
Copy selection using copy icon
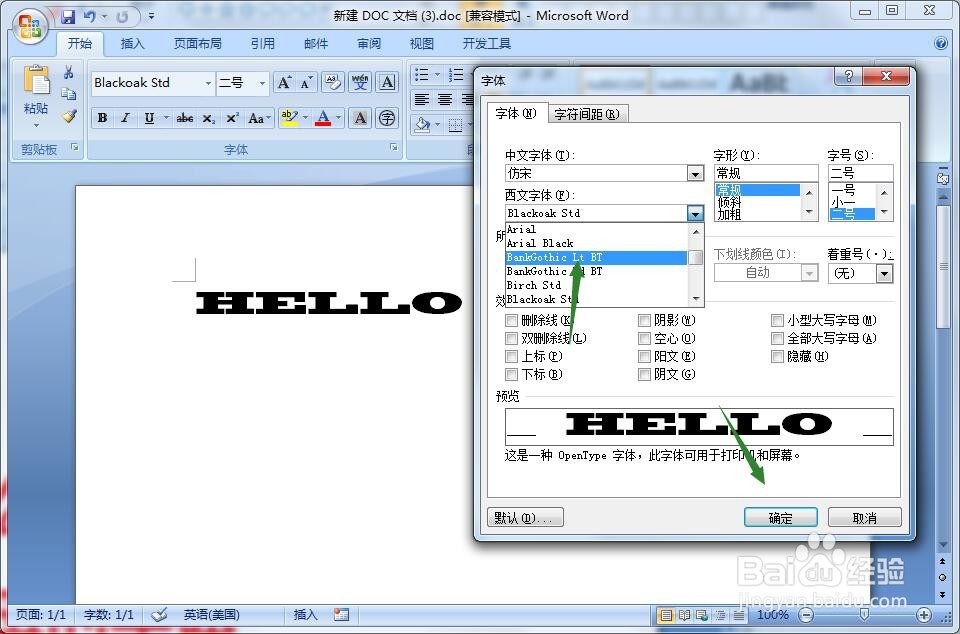point(69,94)
